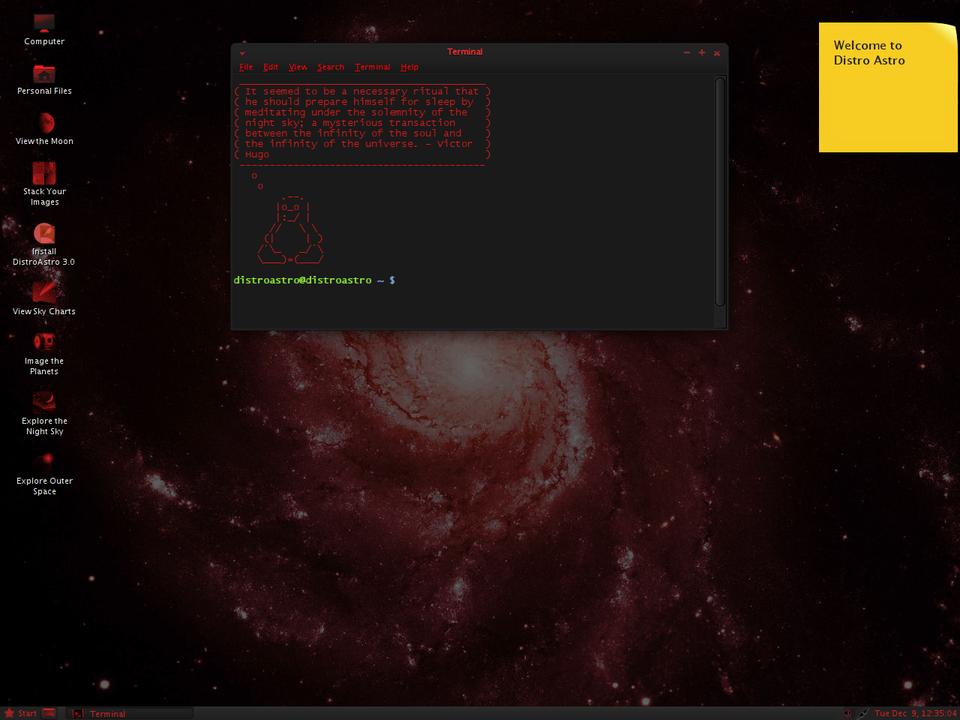Launch the View Sky Charts icon

(44, 293)
